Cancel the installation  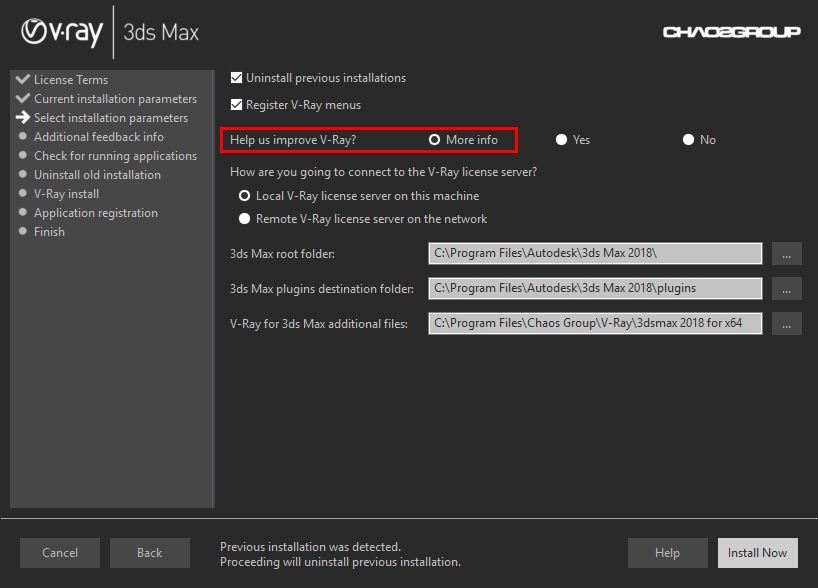60,553
